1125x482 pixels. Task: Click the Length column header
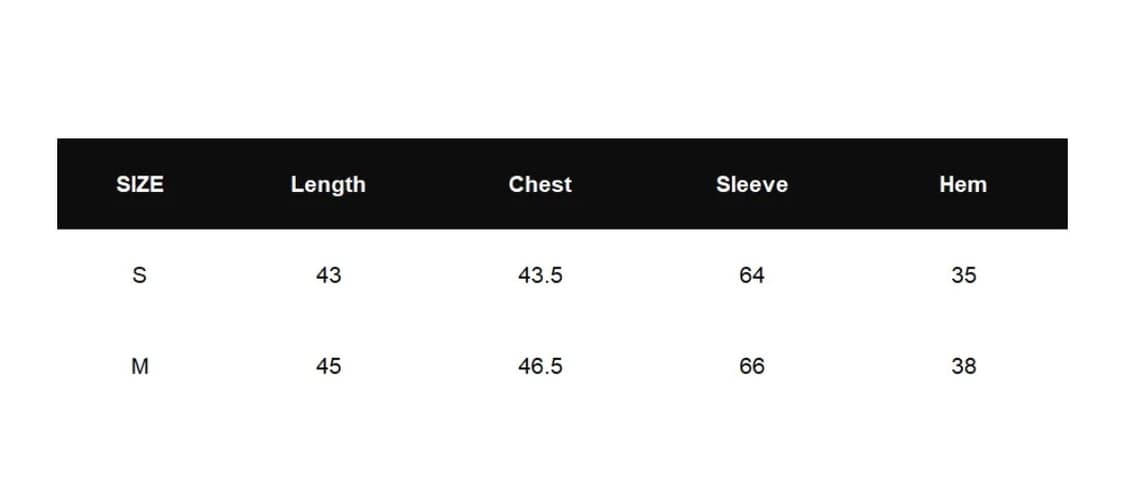point(328,184)
